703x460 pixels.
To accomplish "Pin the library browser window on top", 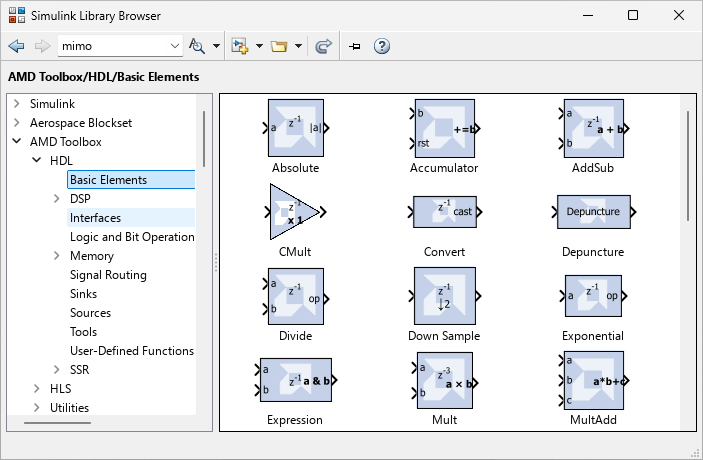I will pos(354,46).
